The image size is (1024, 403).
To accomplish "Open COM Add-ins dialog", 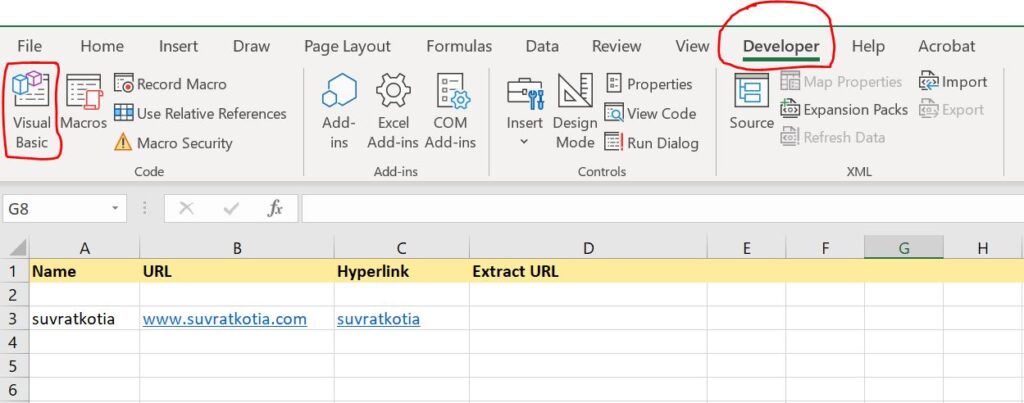I will tap(451, 111).
